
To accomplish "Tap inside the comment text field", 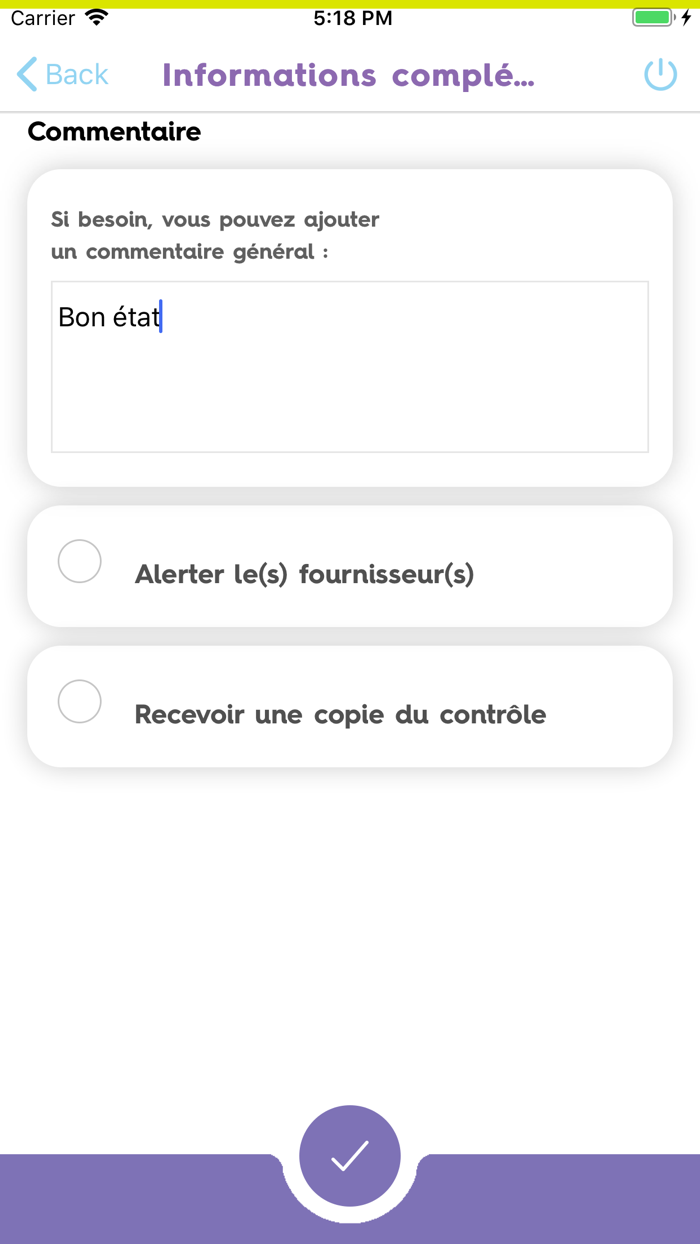I will [x=349, y=365].
